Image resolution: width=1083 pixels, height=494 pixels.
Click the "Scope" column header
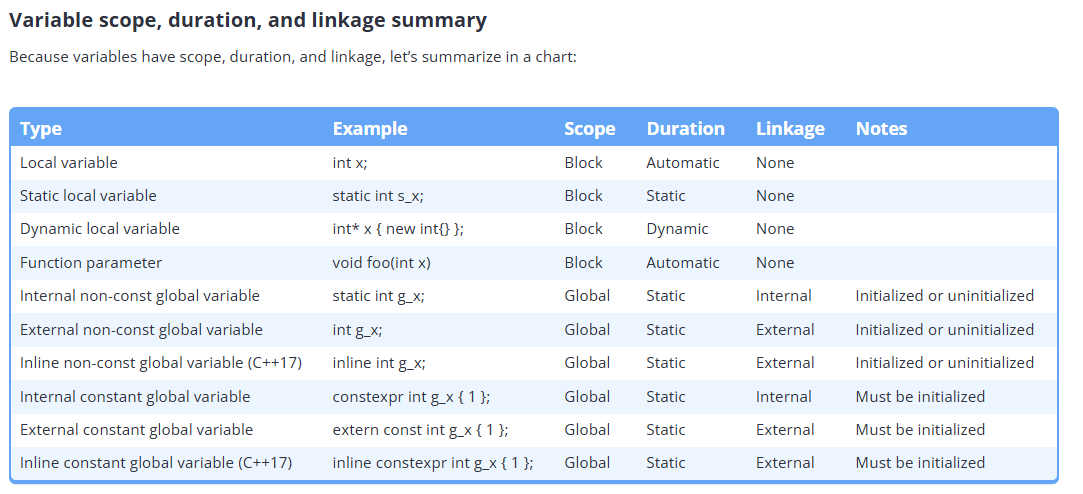589,129
